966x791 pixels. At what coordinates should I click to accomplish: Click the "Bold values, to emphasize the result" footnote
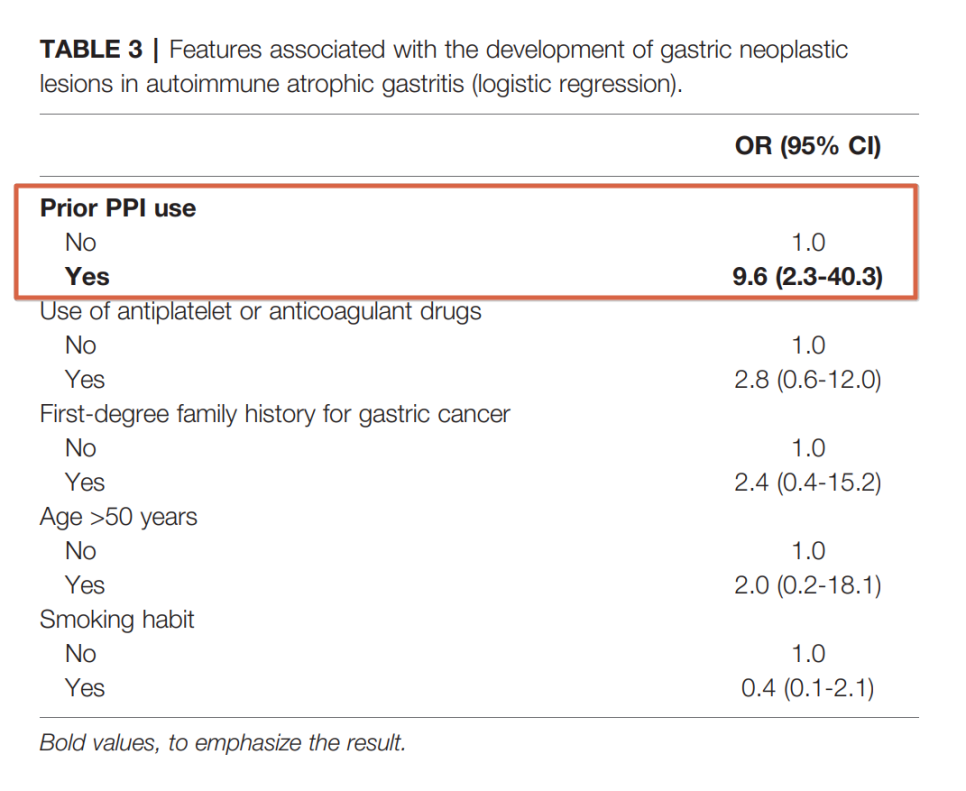(222, 744)
